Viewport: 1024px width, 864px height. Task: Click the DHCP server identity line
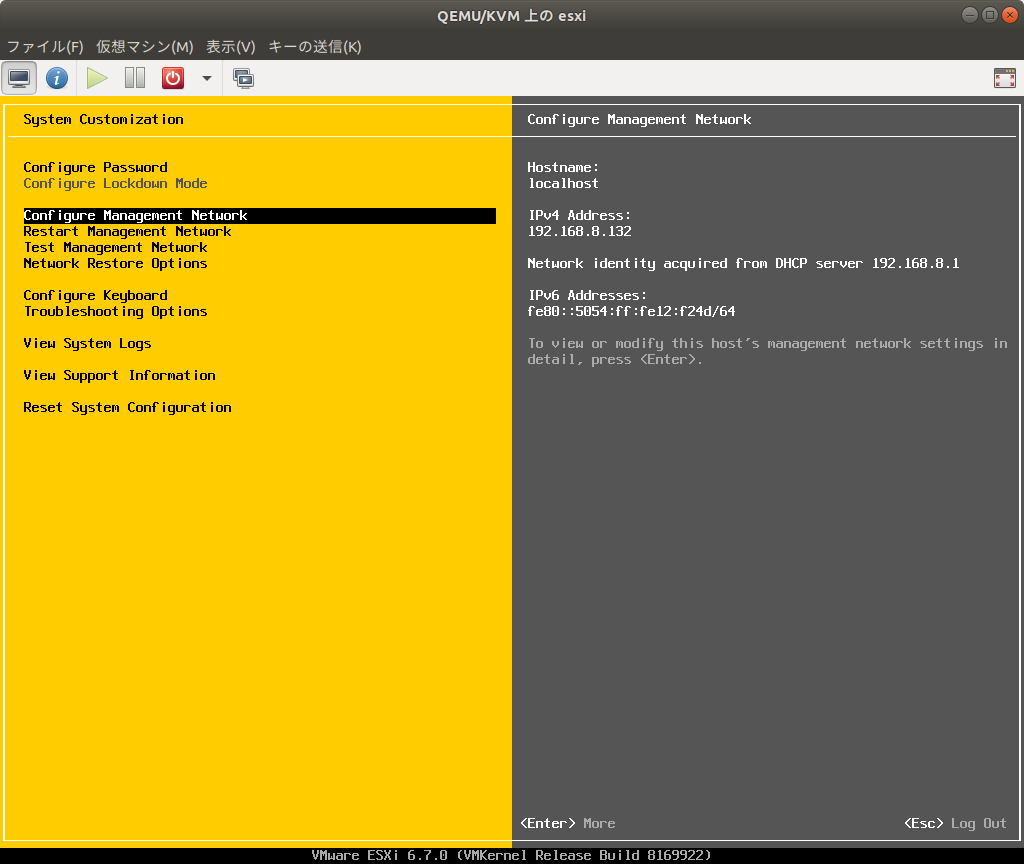click(743, 263)
